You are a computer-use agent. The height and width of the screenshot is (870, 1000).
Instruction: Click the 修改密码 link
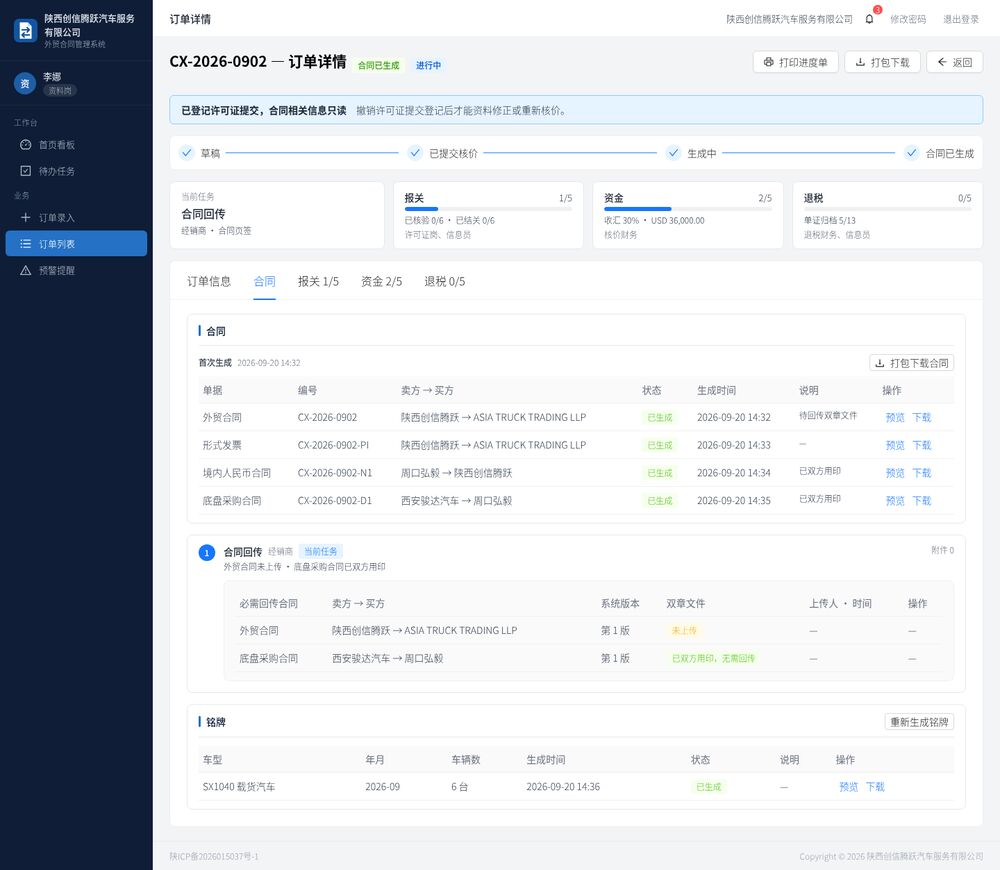[x=908, y=19]
